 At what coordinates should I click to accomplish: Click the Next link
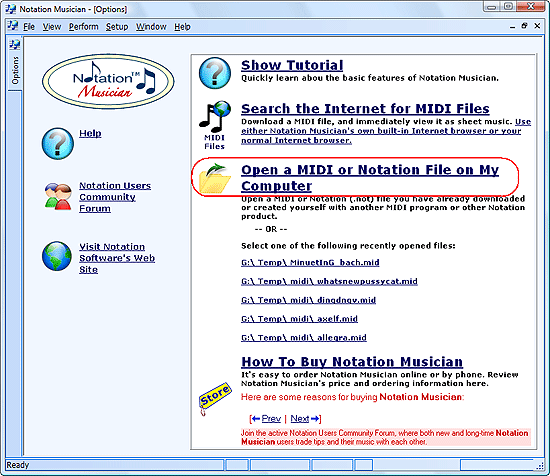pyautogui.click(x=300, y=418)
